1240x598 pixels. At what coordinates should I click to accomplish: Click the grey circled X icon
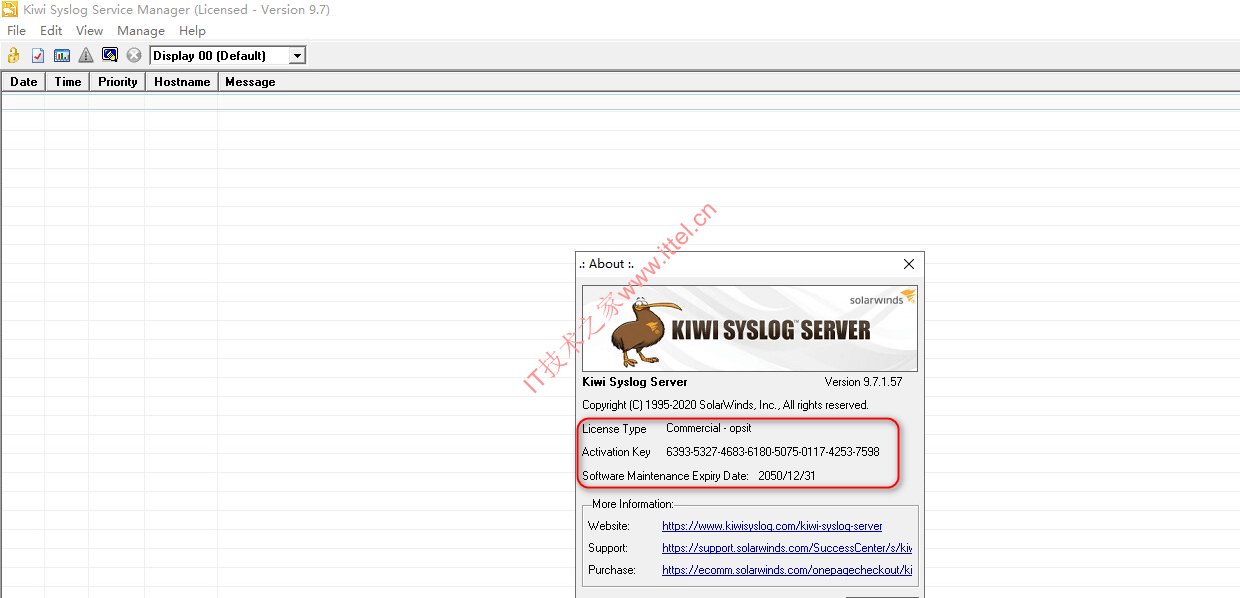[134, 55]
